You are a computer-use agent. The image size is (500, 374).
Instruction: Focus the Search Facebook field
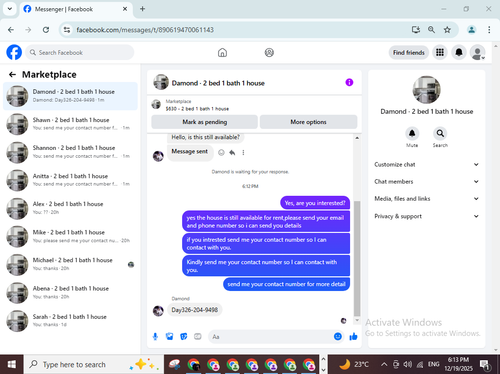pos(80,53)
